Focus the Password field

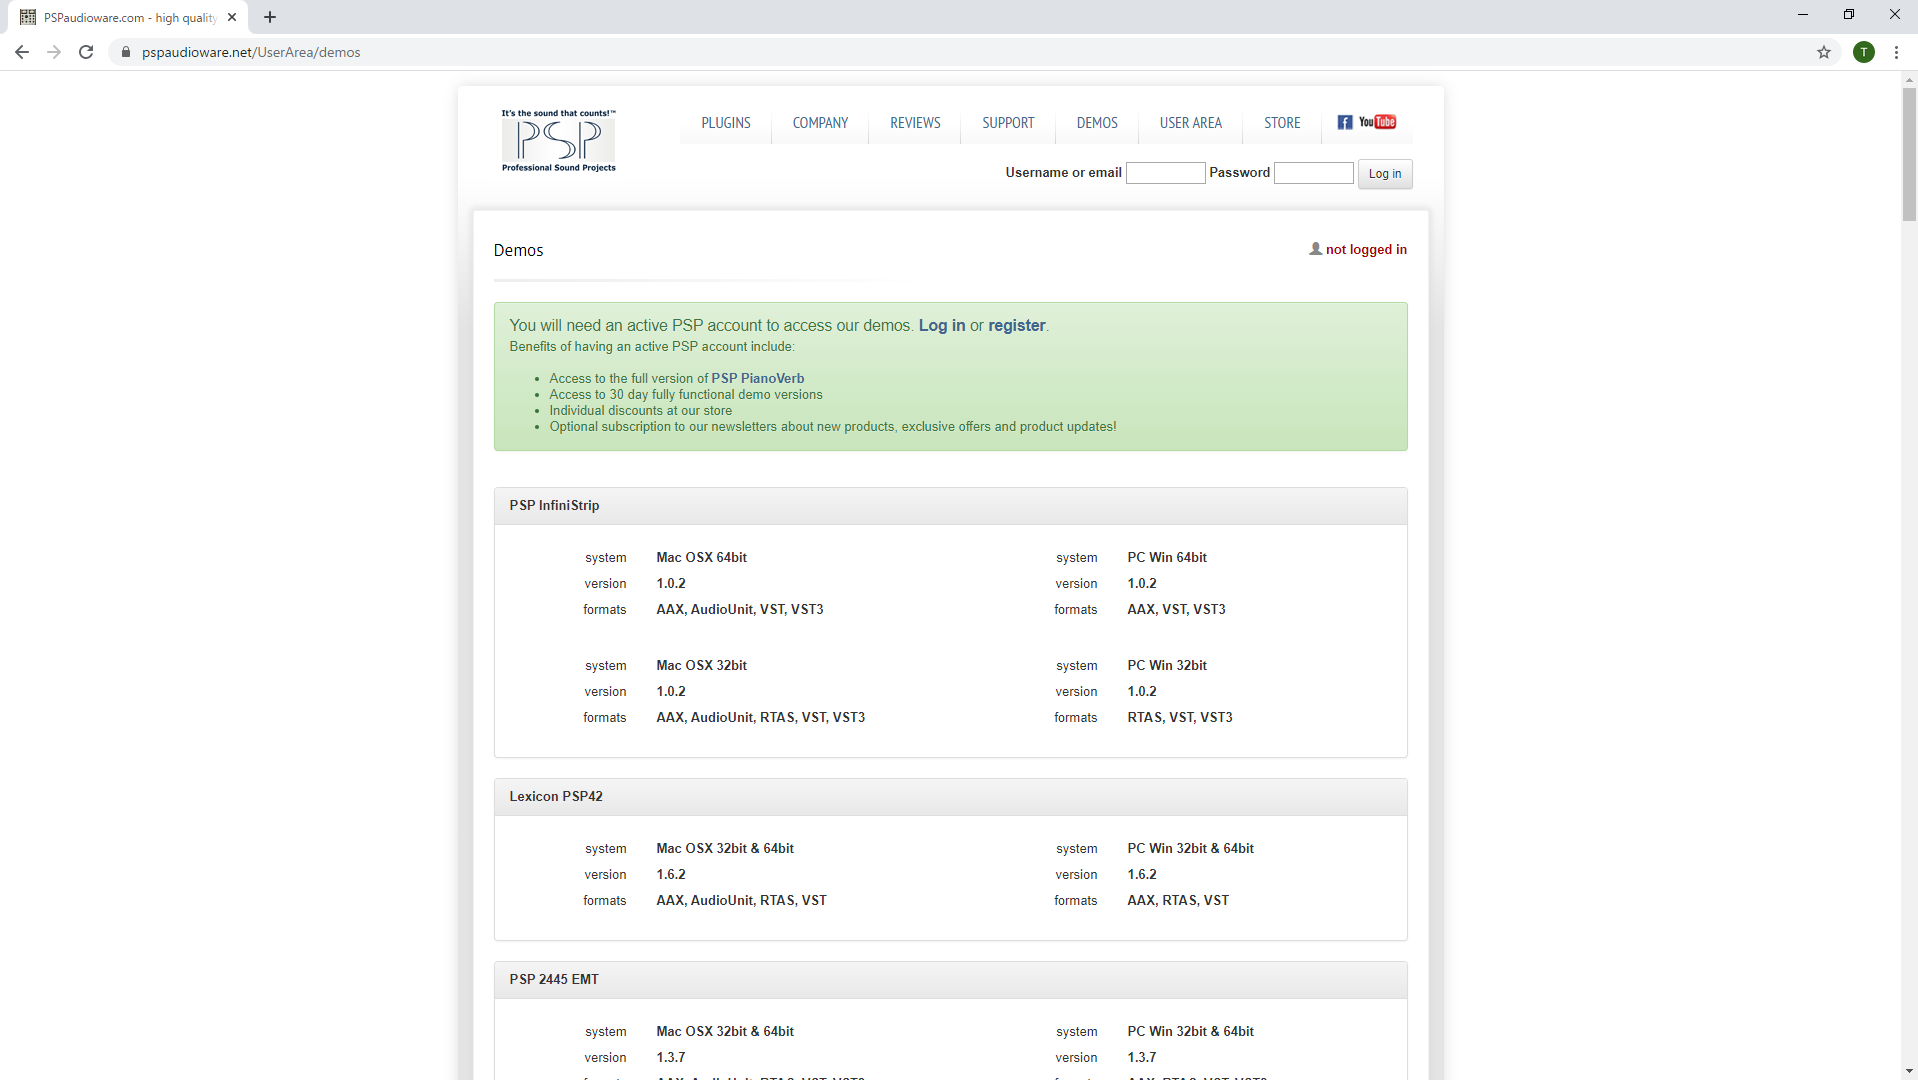pos(1313,173)
